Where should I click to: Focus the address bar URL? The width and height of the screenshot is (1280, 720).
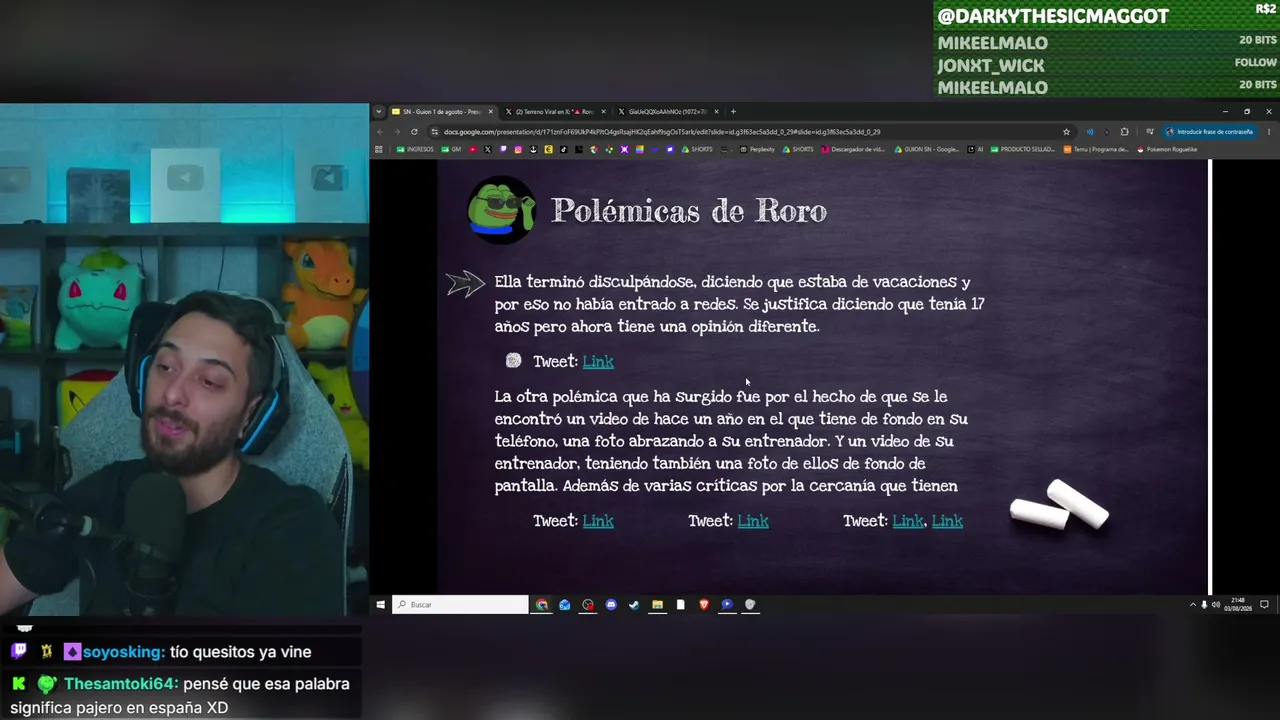(x=662, y=132)
